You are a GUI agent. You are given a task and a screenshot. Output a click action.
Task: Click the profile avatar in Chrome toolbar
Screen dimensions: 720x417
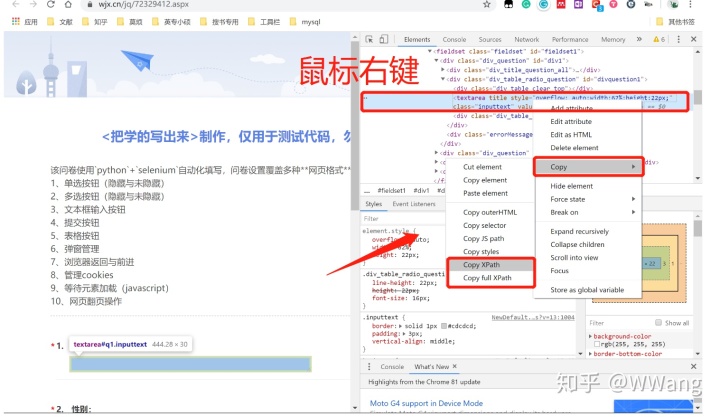tap(674, 4)
